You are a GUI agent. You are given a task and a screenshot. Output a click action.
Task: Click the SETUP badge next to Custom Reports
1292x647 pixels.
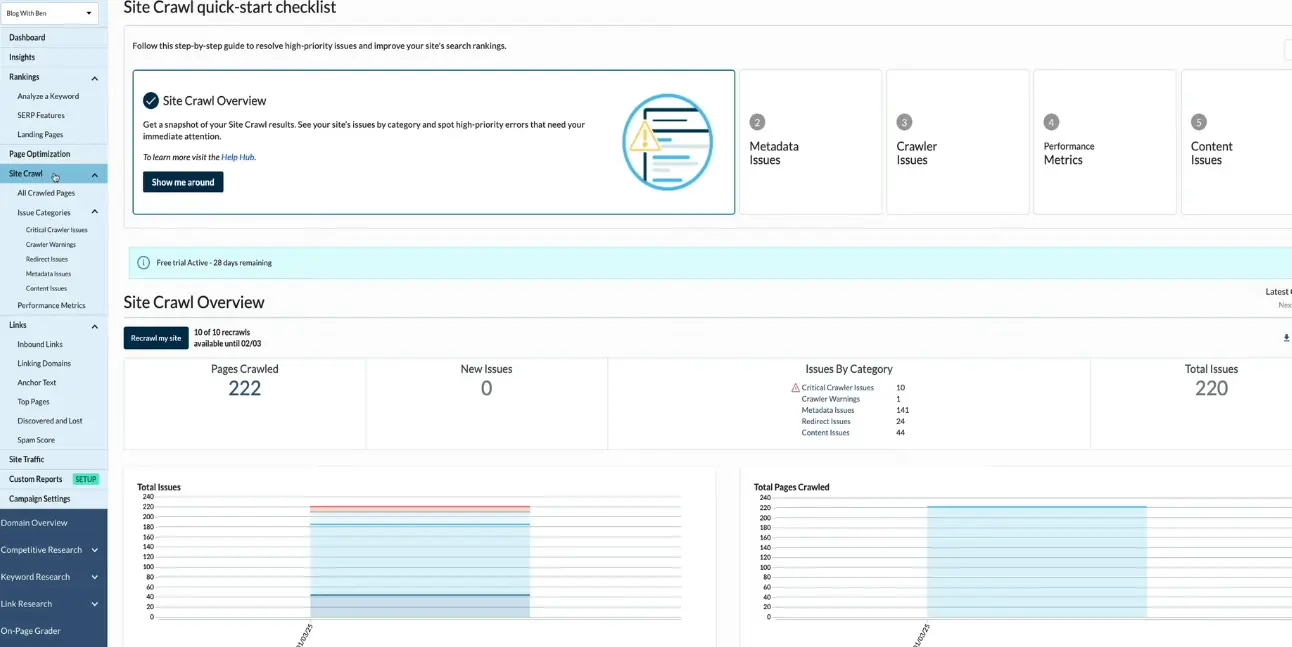(85, 479)
